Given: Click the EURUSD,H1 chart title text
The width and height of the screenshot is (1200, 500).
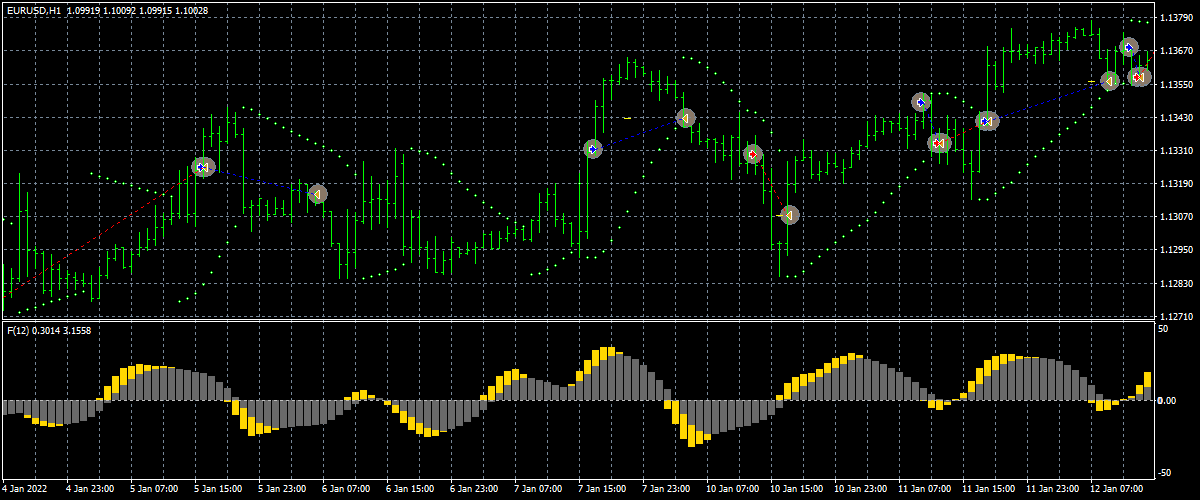Looking at the screenshot, I should [32, 9].
